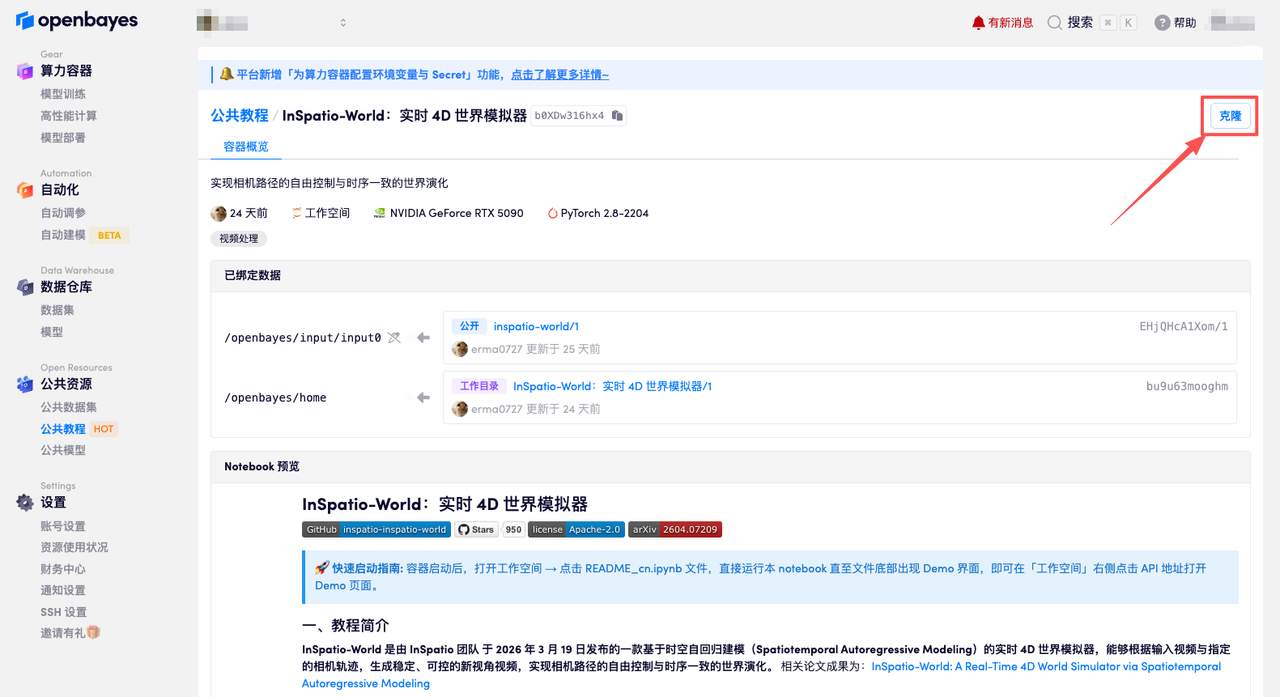Open the InSpatio-World paper link
This screenshot has width=1280, height=697.
(761, 675)
